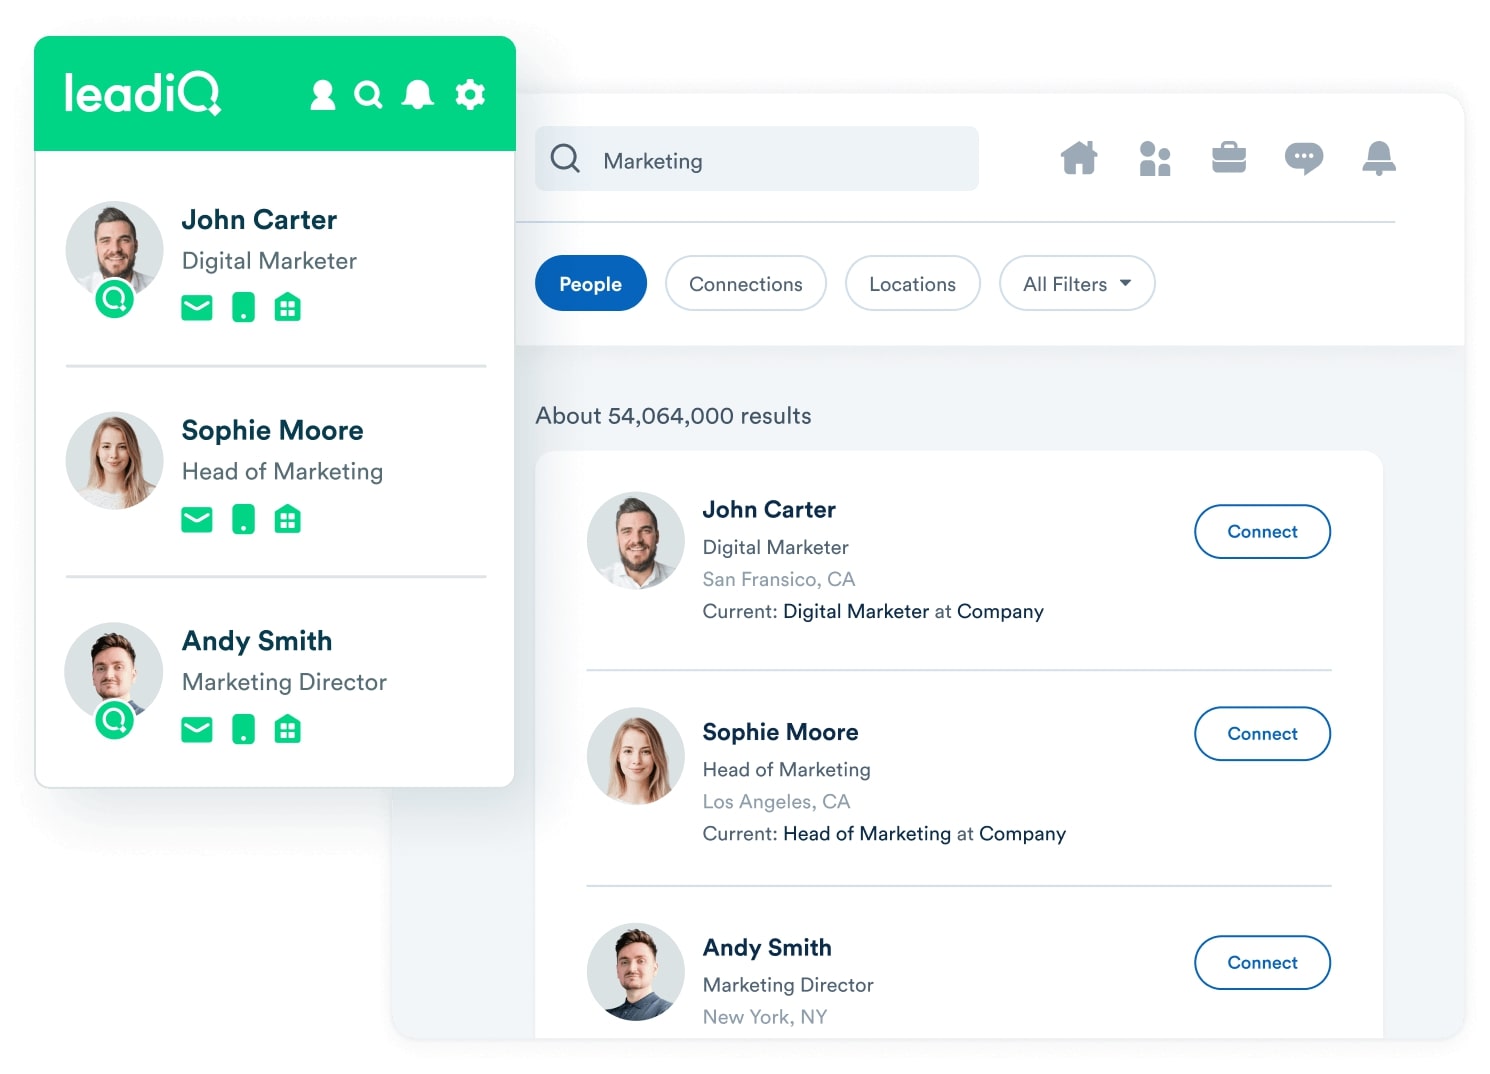Viewport: 1490px width, 1074px height.
Task: Click Andy Smith's photo in search results
Action: point(636,972)
